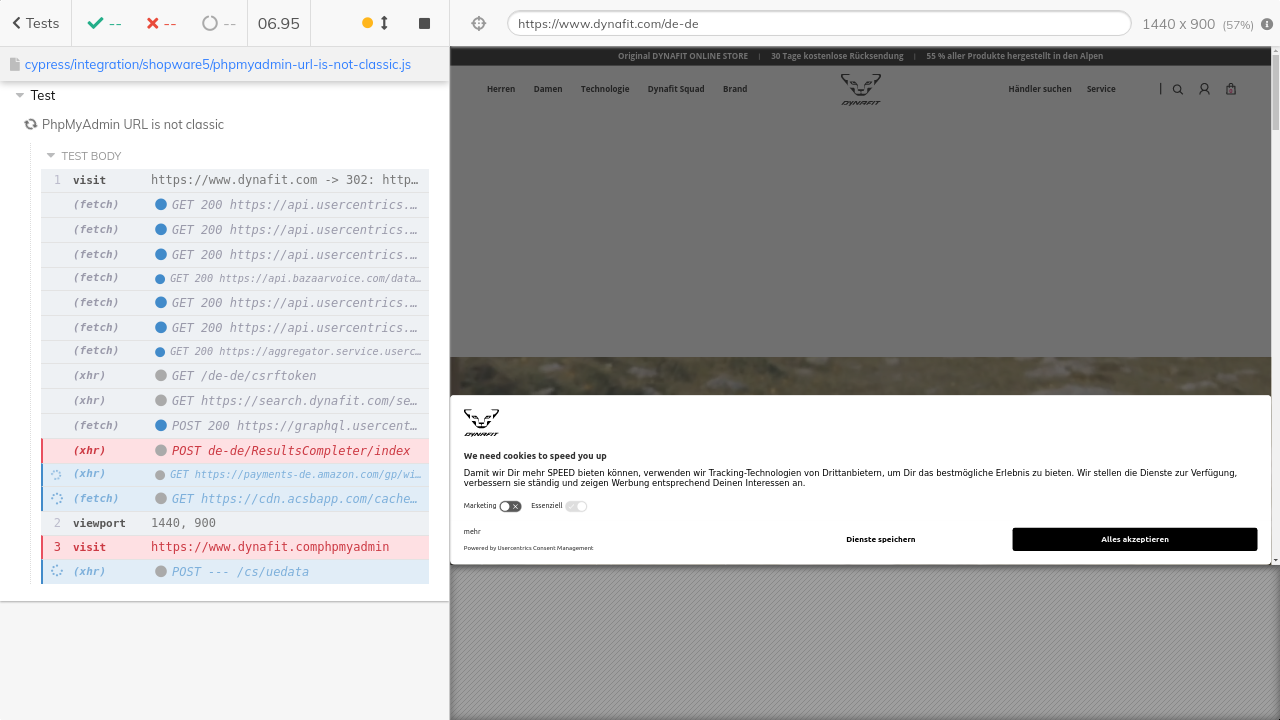The height and width of the screenshot is (720, 1280).
Task: Click the Dynafit logo in site header
Action: pos(860,89)
